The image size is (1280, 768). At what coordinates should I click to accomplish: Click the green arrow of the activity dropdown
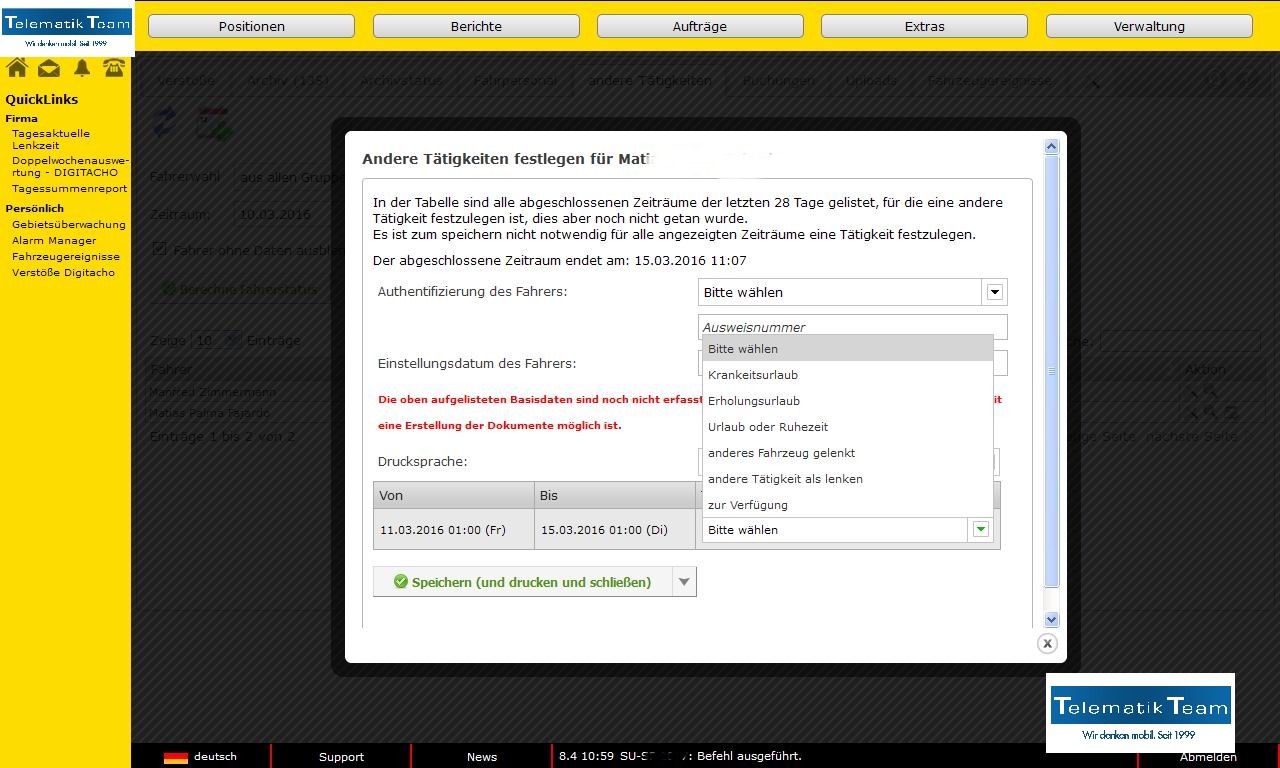[x=981, y=530]
